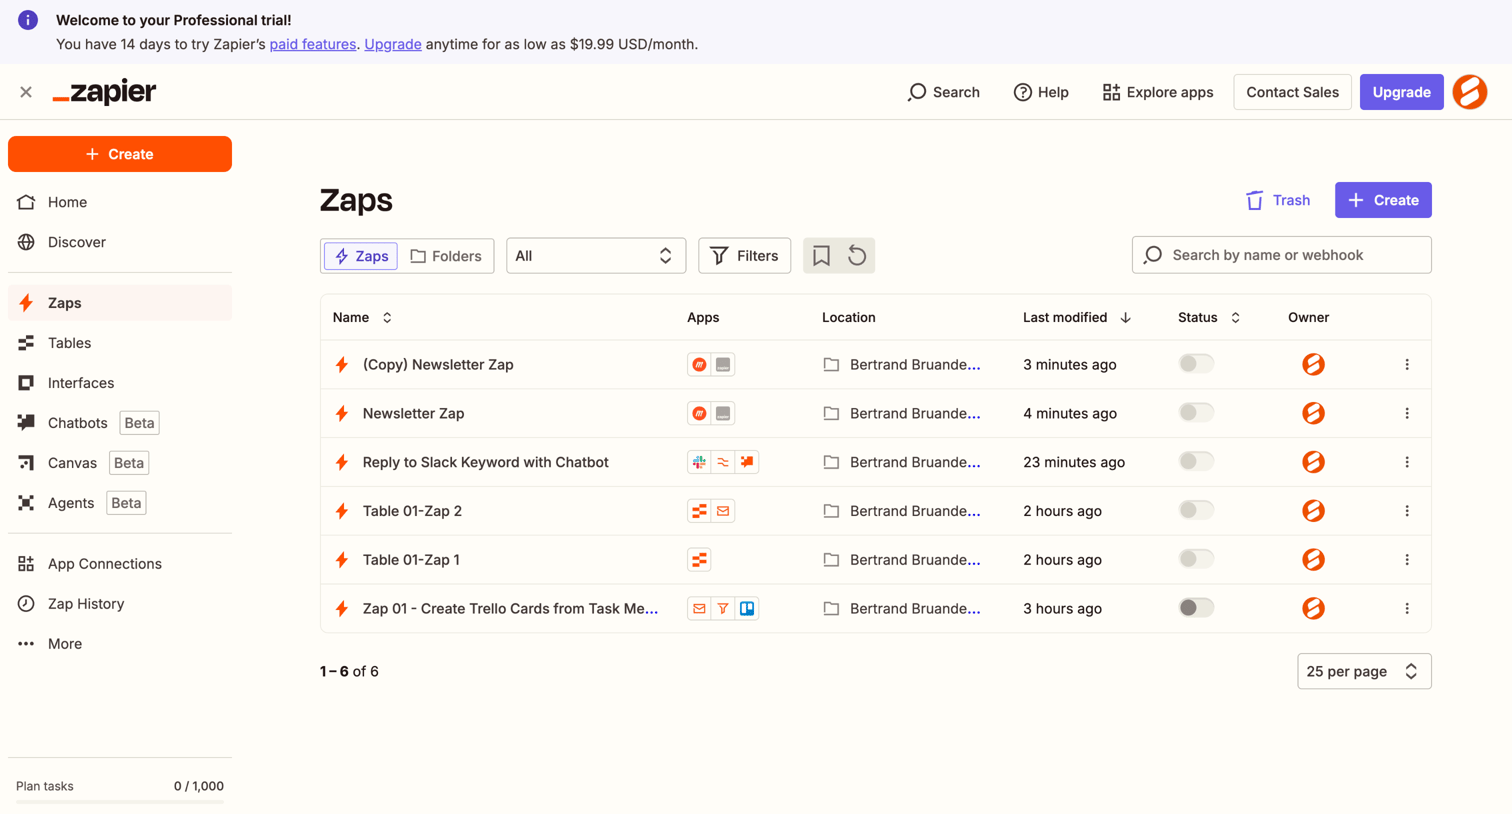This screenshot has height=814, width=1512.
Task: Toggle Zap 01 Trello Cards status switch
Action: click(x=1196, y=607)
